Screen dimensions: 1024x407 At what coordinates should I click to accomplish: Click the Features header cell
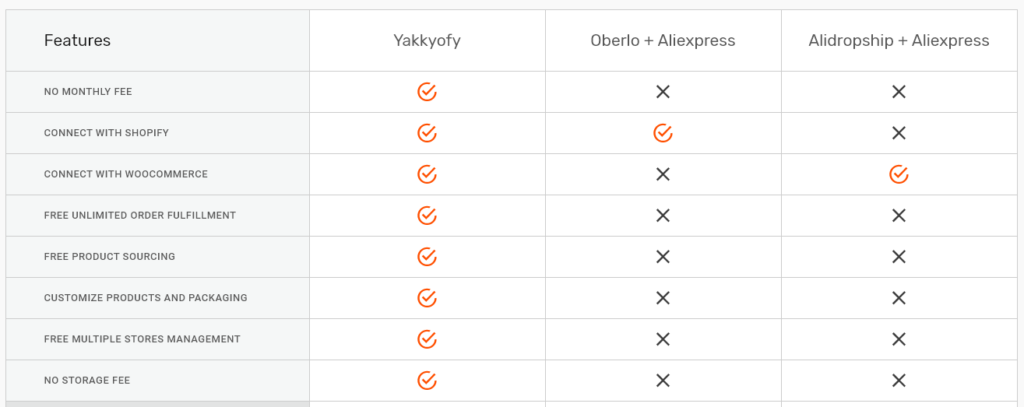click(x=157, y=41)
